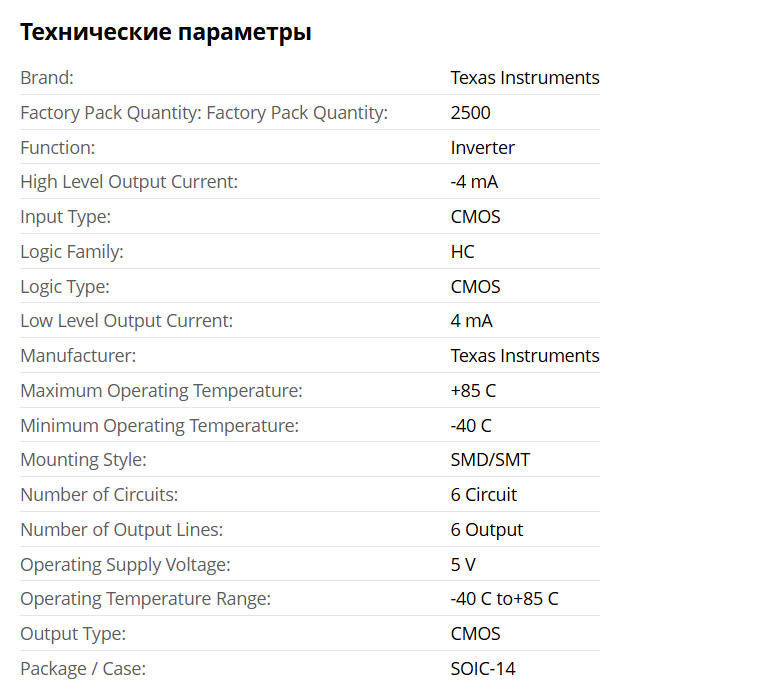Click the Inverter function value
Viewport: 779px width, 685px height.
pyautogui.click(x=482, y=148)
